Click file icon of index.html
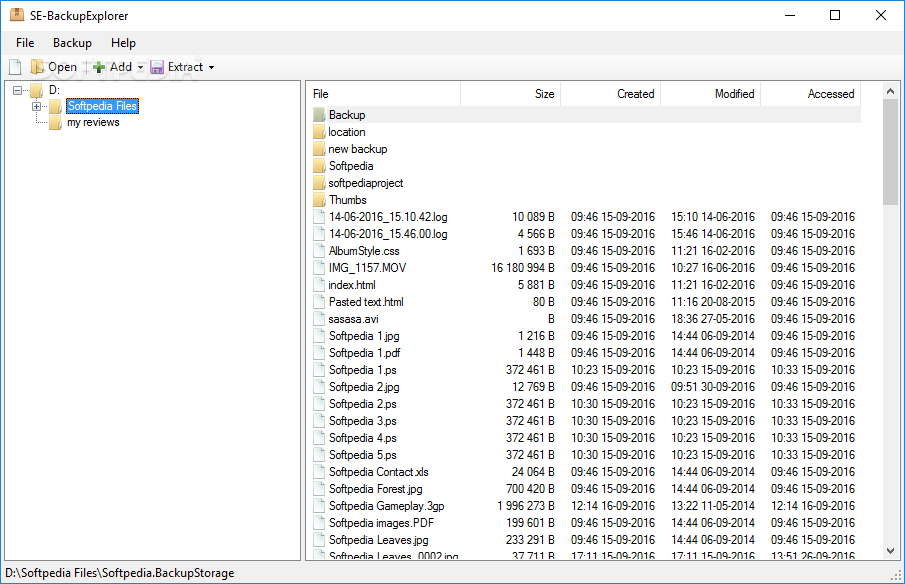Image resolution: width=905 pixels, height=584 pixels. [319, 285]
